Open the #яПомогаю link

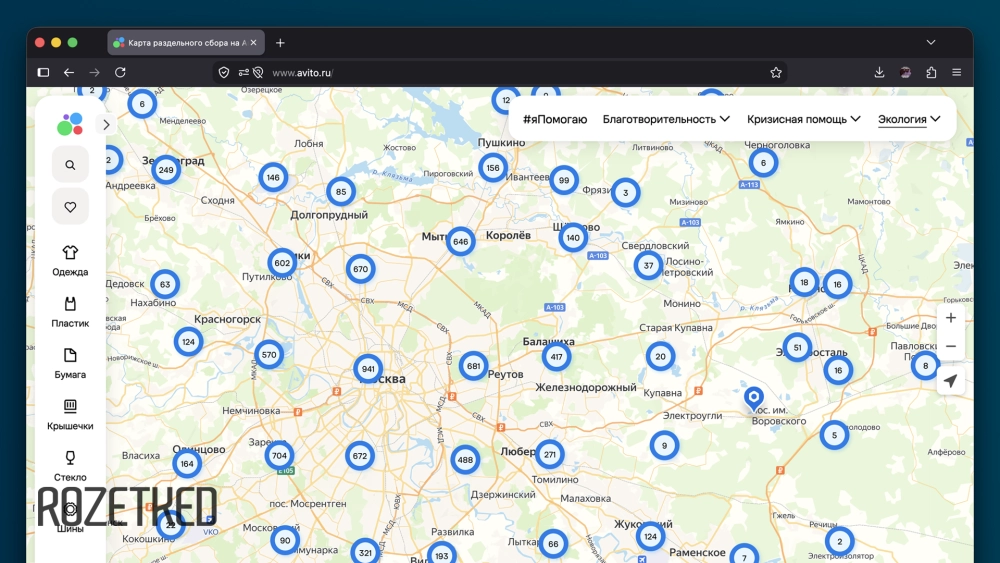pos(555,119)
